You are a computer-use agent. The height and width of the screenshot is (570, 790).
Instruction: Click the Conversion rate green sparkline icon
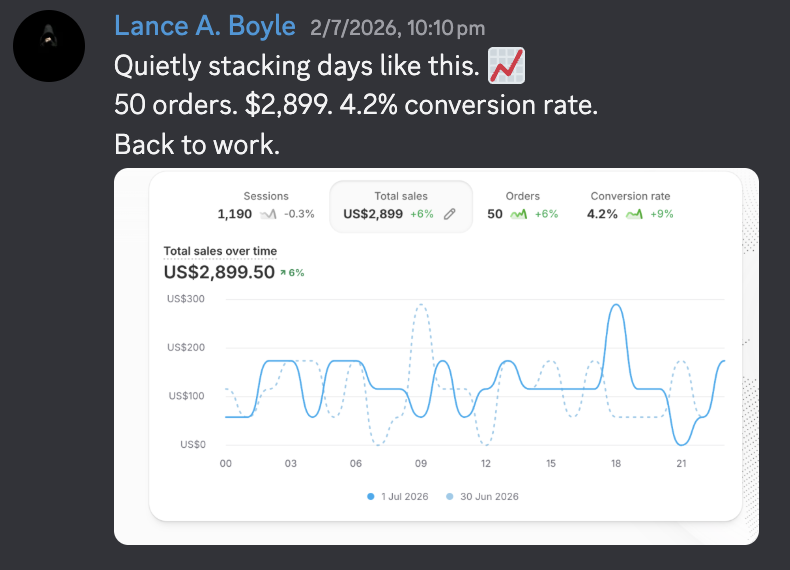[634, 214]
